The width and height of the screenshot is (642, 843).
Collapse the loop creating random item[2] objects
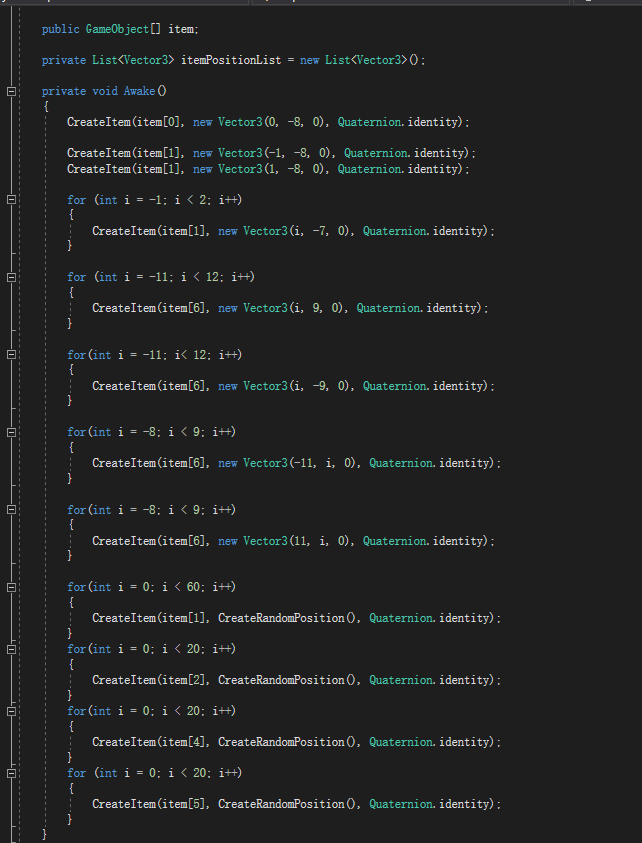pyautogui.click(x=11, y=649)
